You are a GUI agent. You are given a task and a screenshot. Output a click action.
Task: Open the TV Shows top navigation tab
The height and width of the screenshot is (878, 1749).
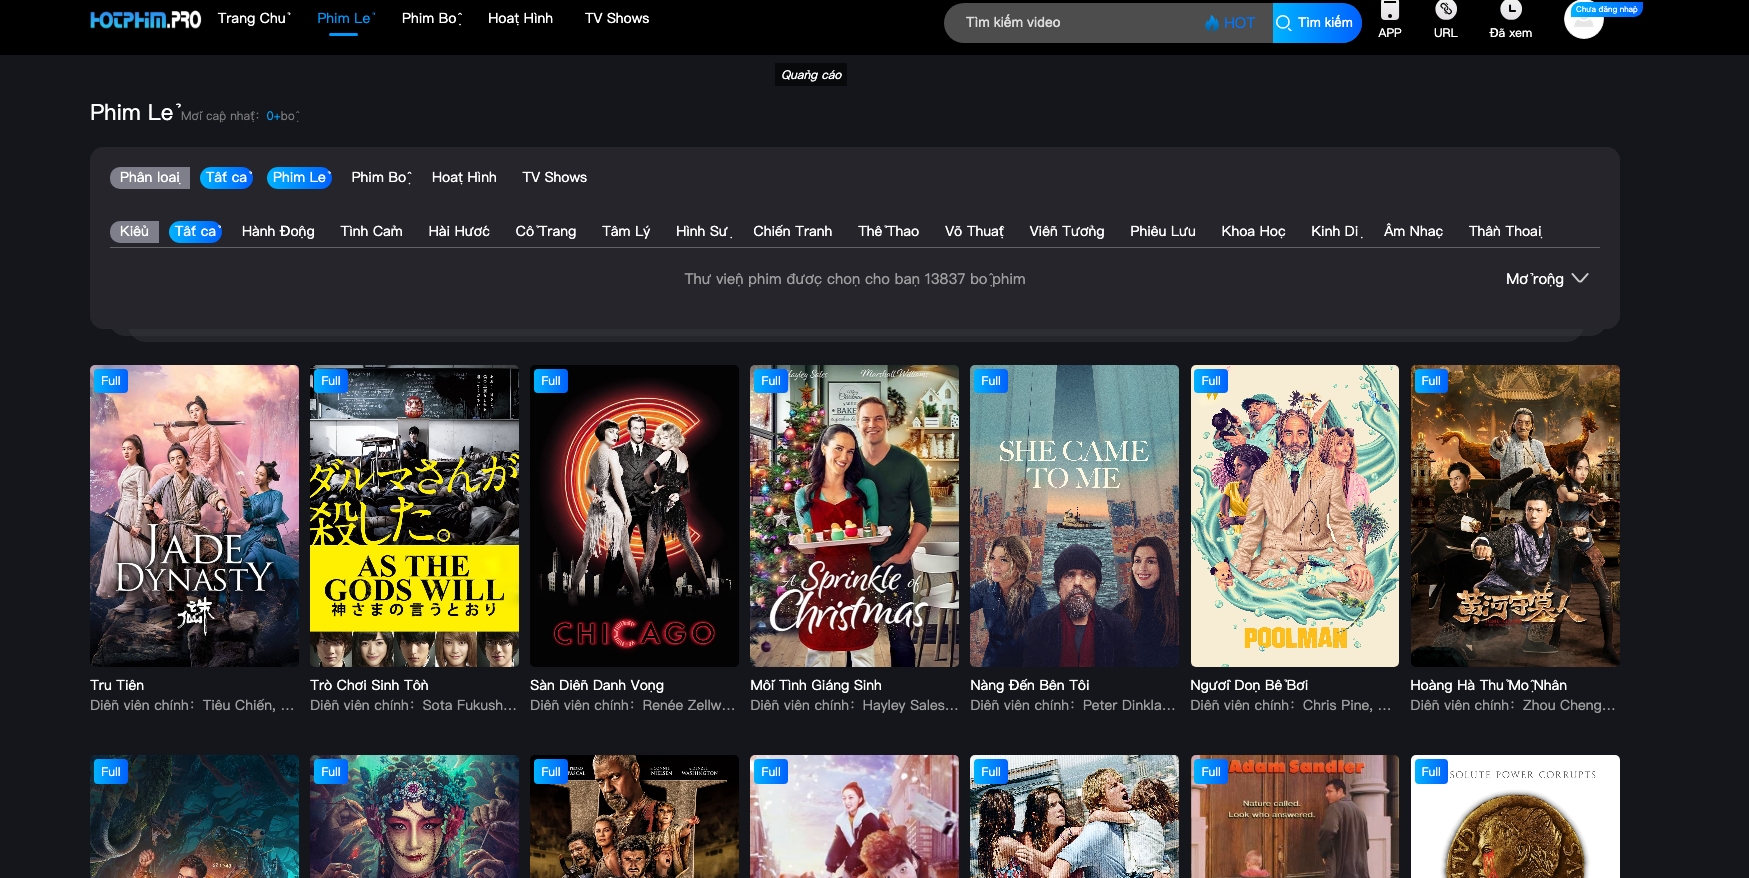point(617,18)
